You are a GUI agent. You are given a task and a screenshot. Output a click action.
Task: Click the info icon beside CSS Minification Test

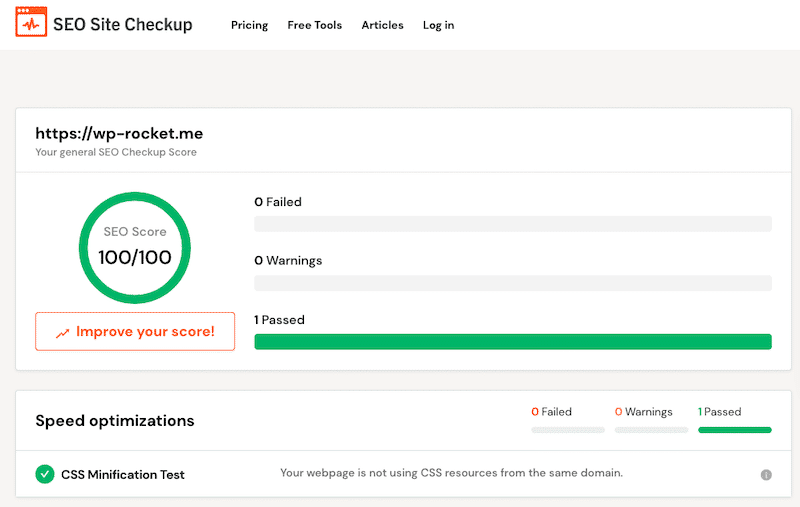[766, 475]
